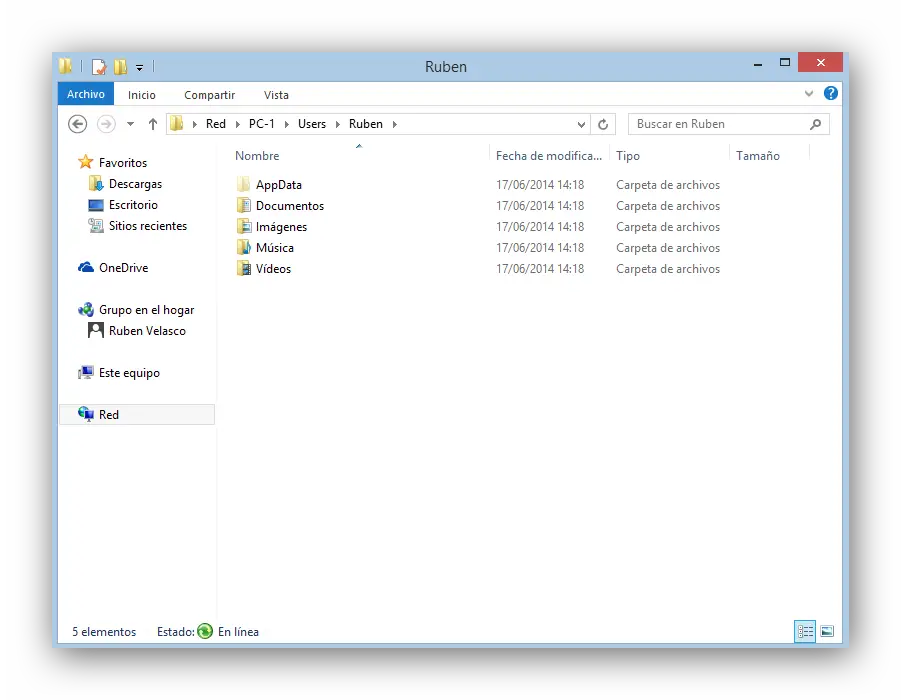Click the Documentos folder name text

point(290,206)
